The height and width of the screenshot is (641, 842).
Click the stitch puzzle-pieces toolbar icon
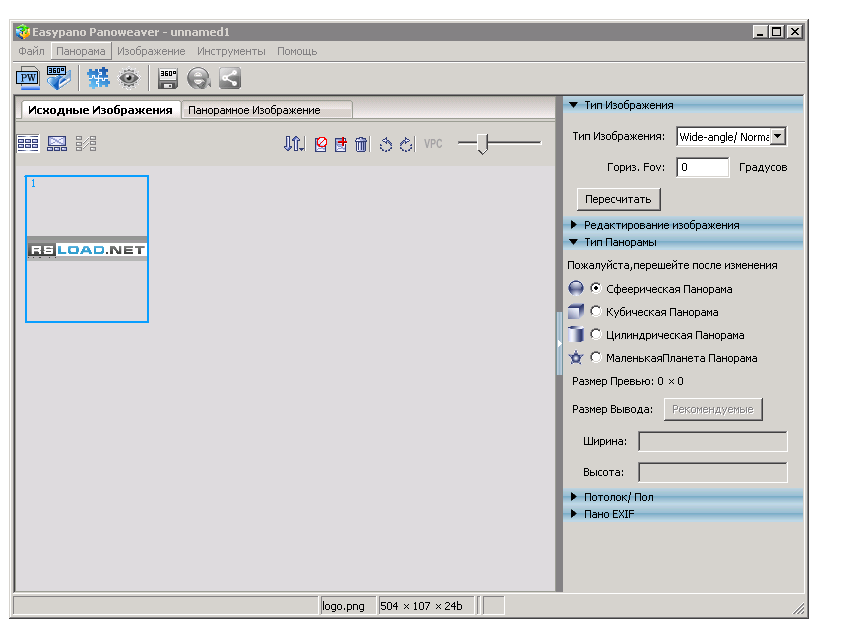tap(98, 78)
